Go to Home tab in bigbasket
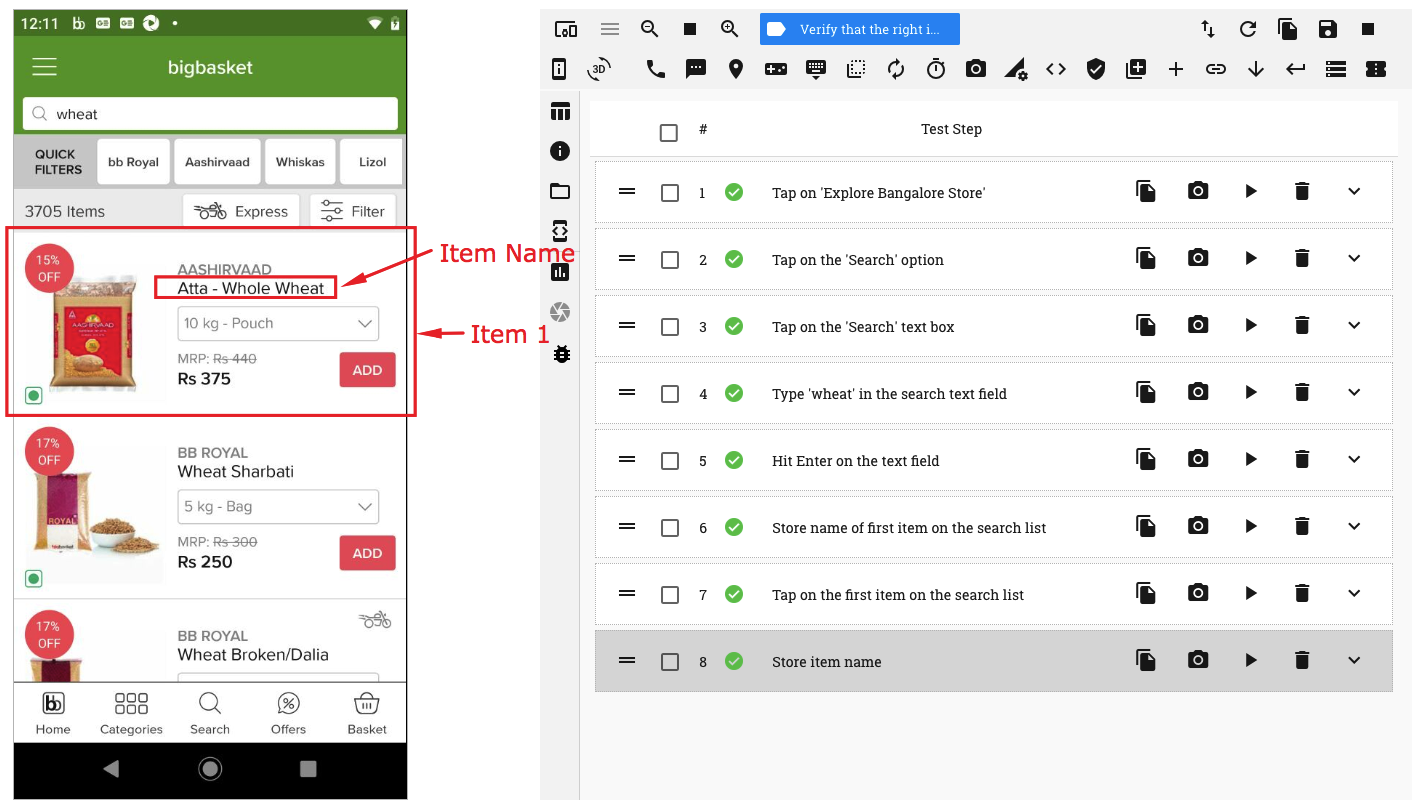This screenshot has height=808, width=1416. pyautogui.click(x=53, y=714)
